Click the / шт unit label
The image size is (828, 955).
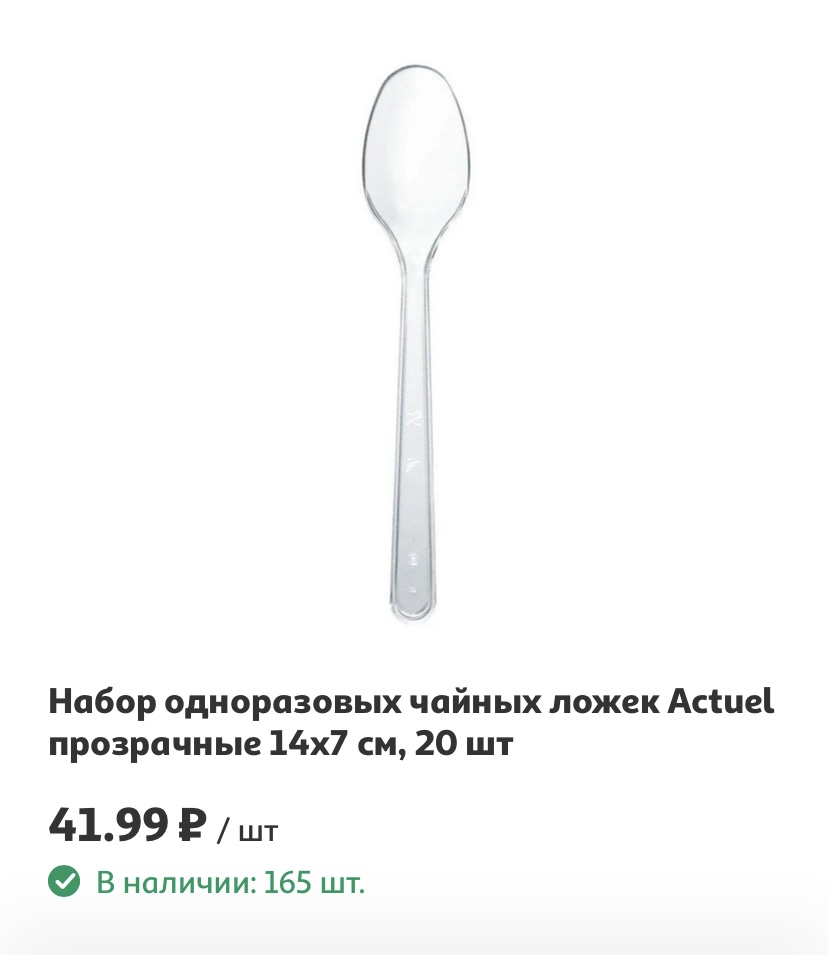(x=248, y=831)
